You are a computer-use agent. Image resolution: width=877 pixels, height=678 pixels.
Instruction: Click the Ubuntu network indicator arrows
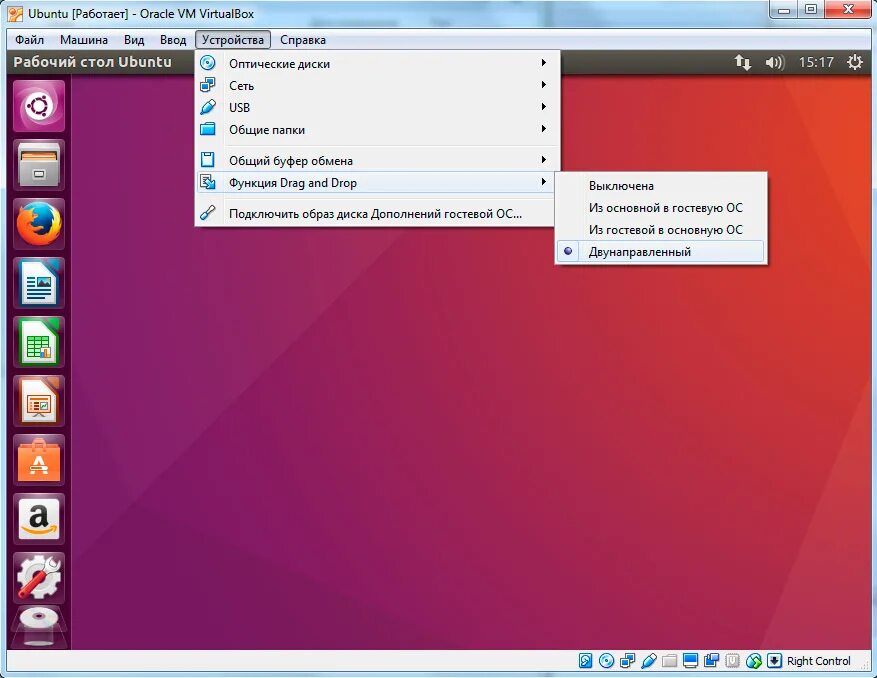(x=743, y=62)
